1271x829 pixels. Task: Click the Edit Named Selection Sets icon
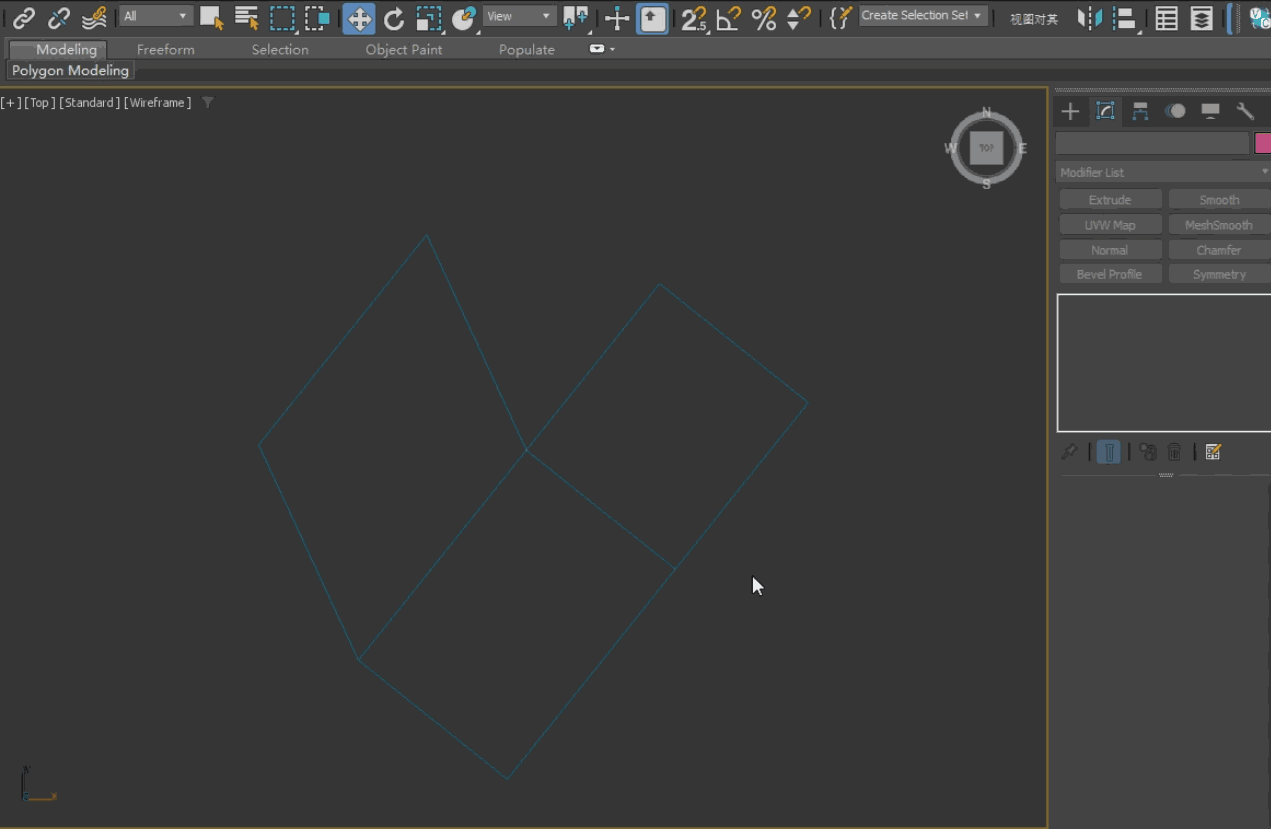pos(842,17)
